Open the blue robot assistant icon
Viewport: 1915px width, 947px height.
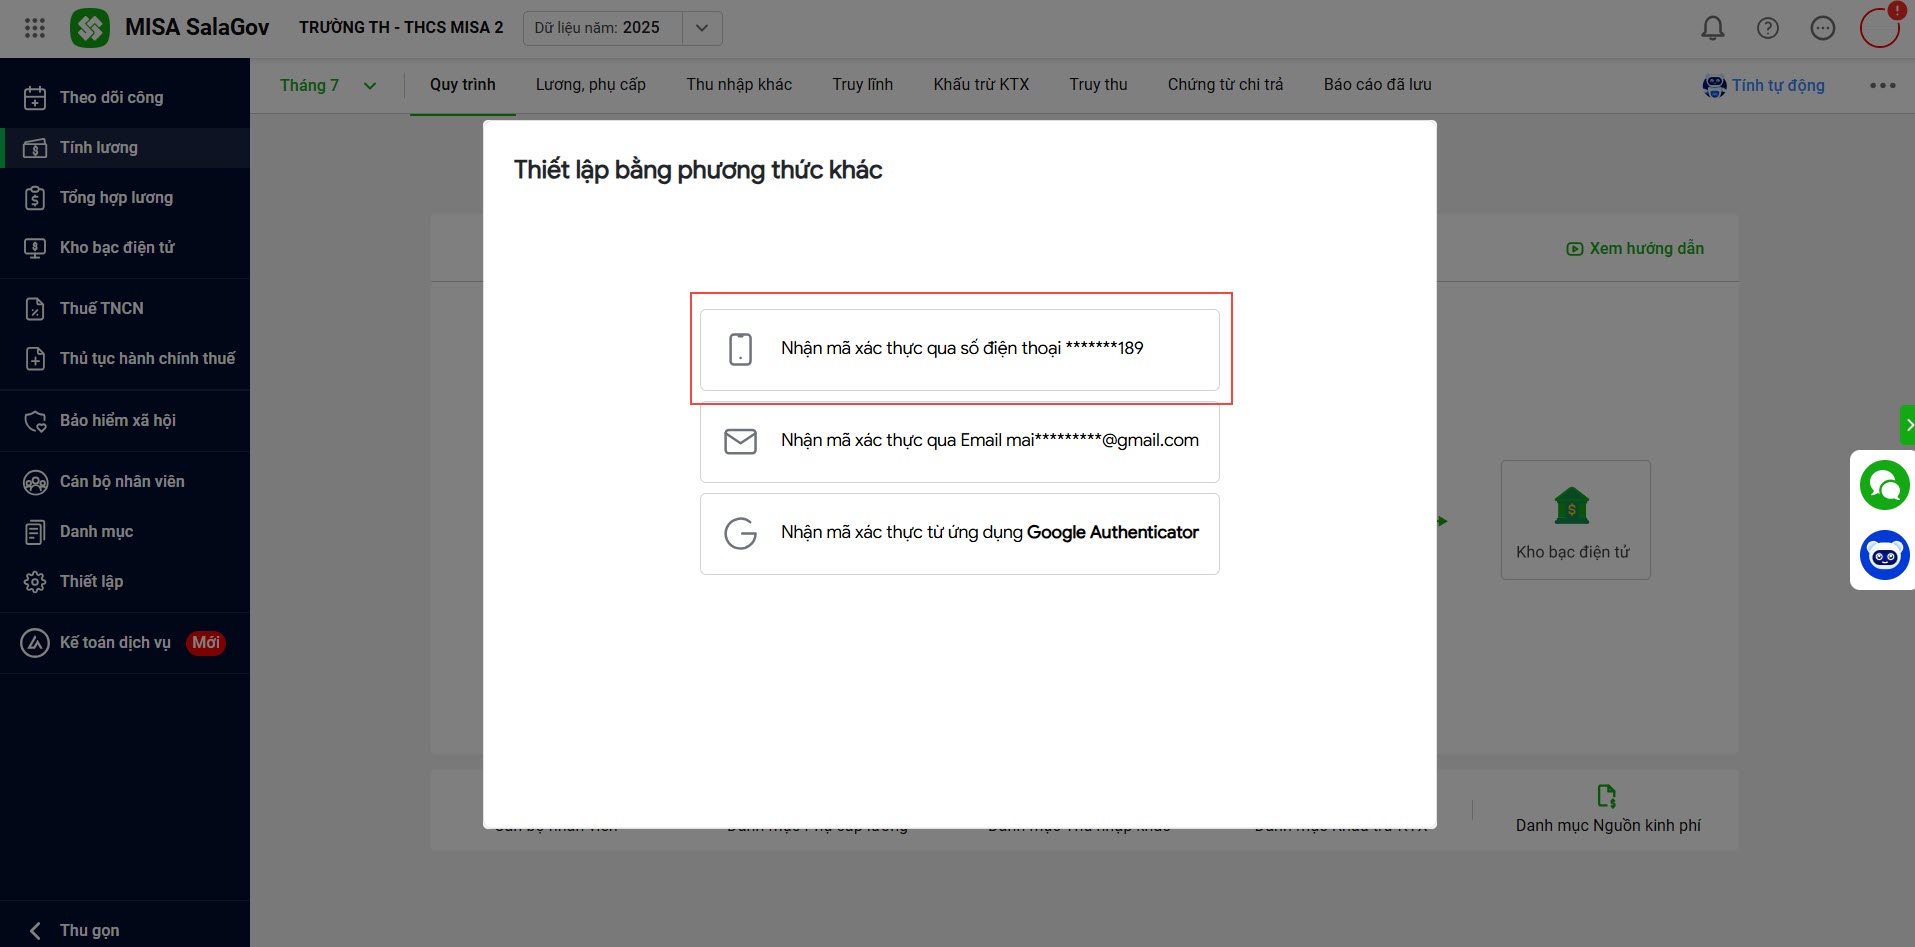coord(1884,555)
